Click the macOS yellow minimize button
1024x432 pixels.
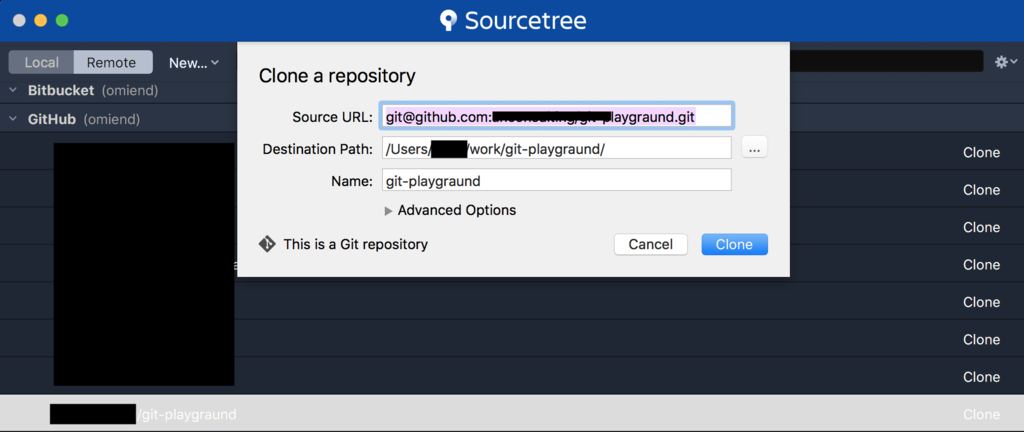point(40,21)
